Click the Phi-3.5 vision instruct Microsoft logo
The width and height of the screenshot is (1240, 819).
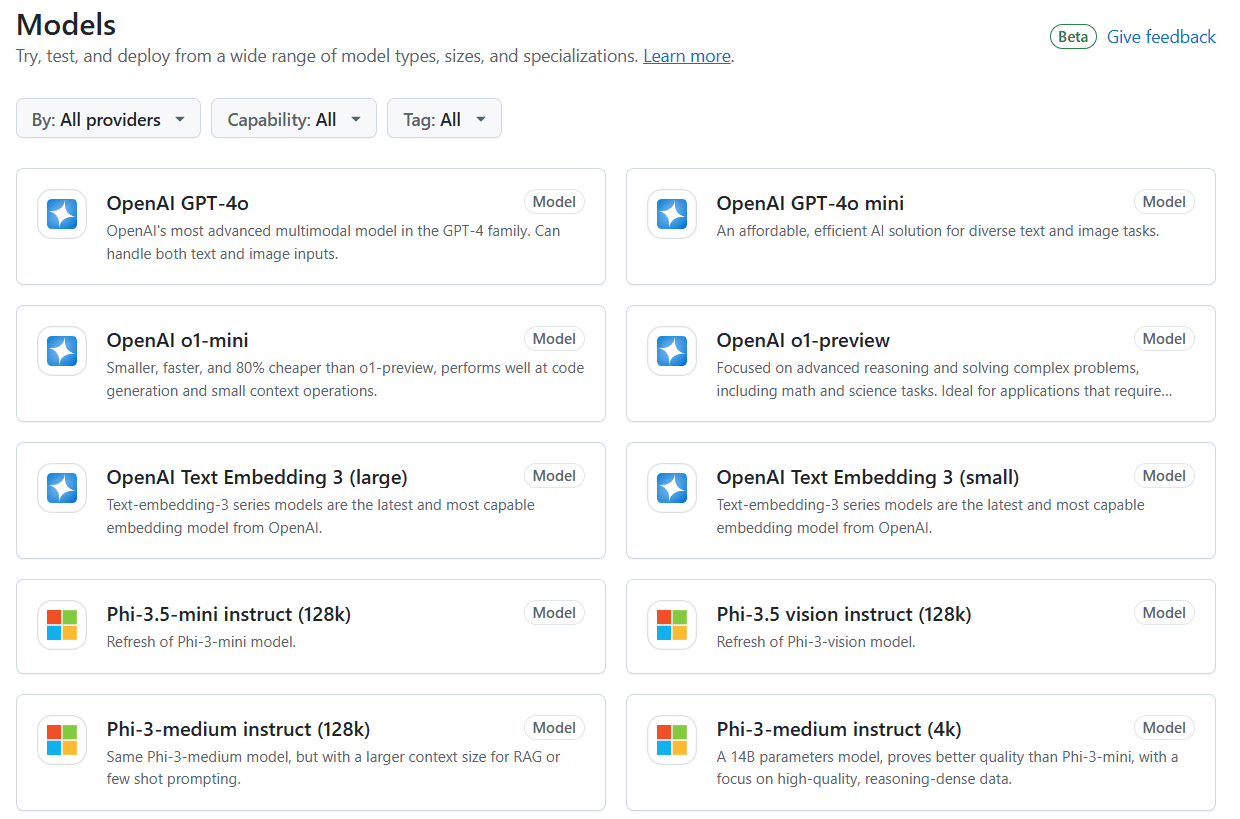click(x=672, y=625)
